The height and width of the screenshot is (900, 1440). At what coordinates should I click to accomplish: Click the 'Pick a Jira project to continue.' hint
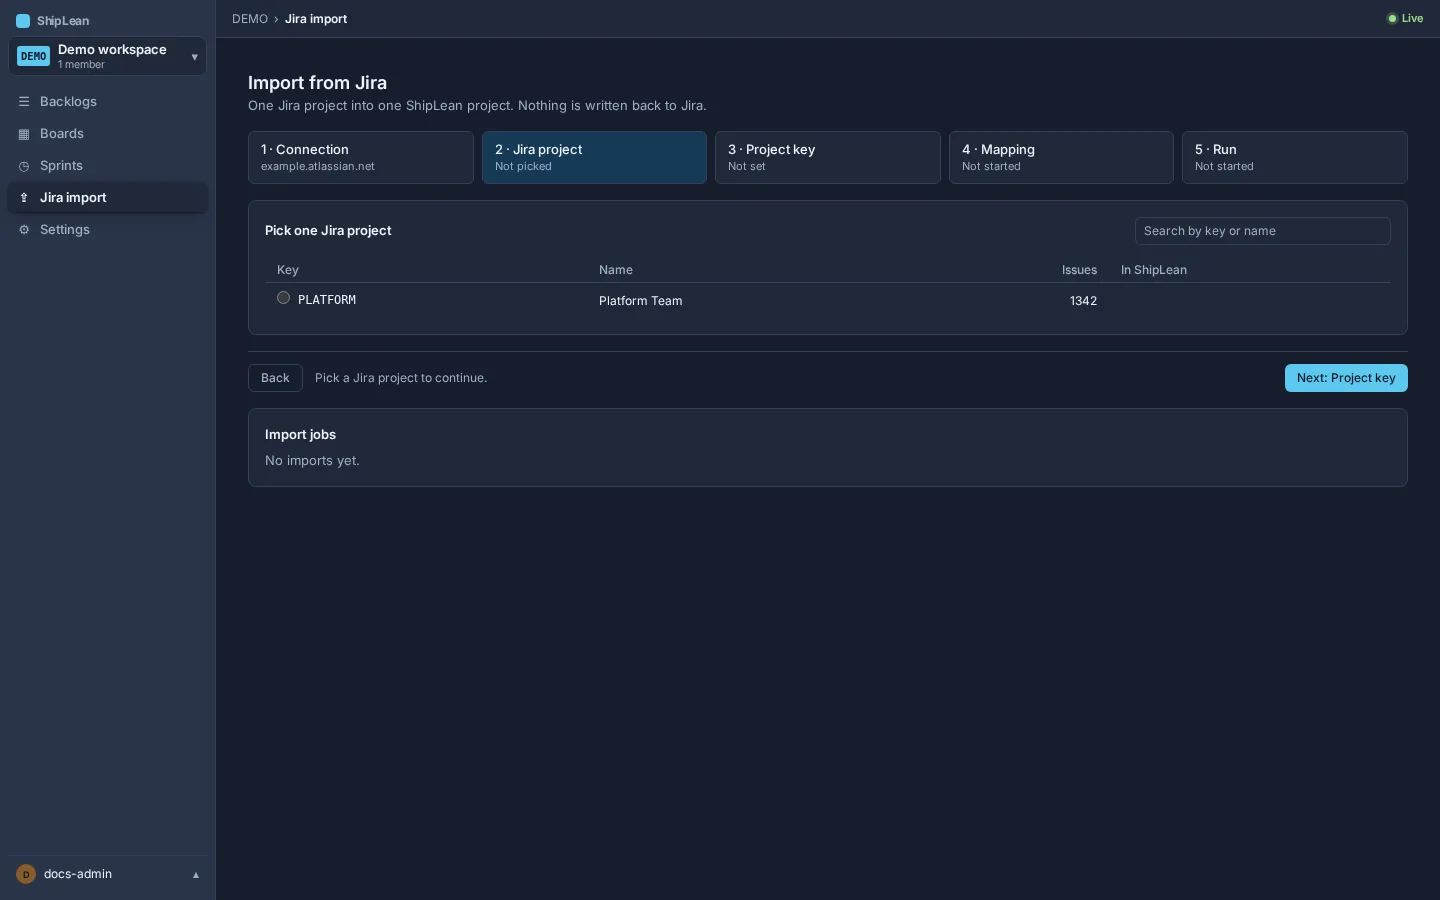401,378
